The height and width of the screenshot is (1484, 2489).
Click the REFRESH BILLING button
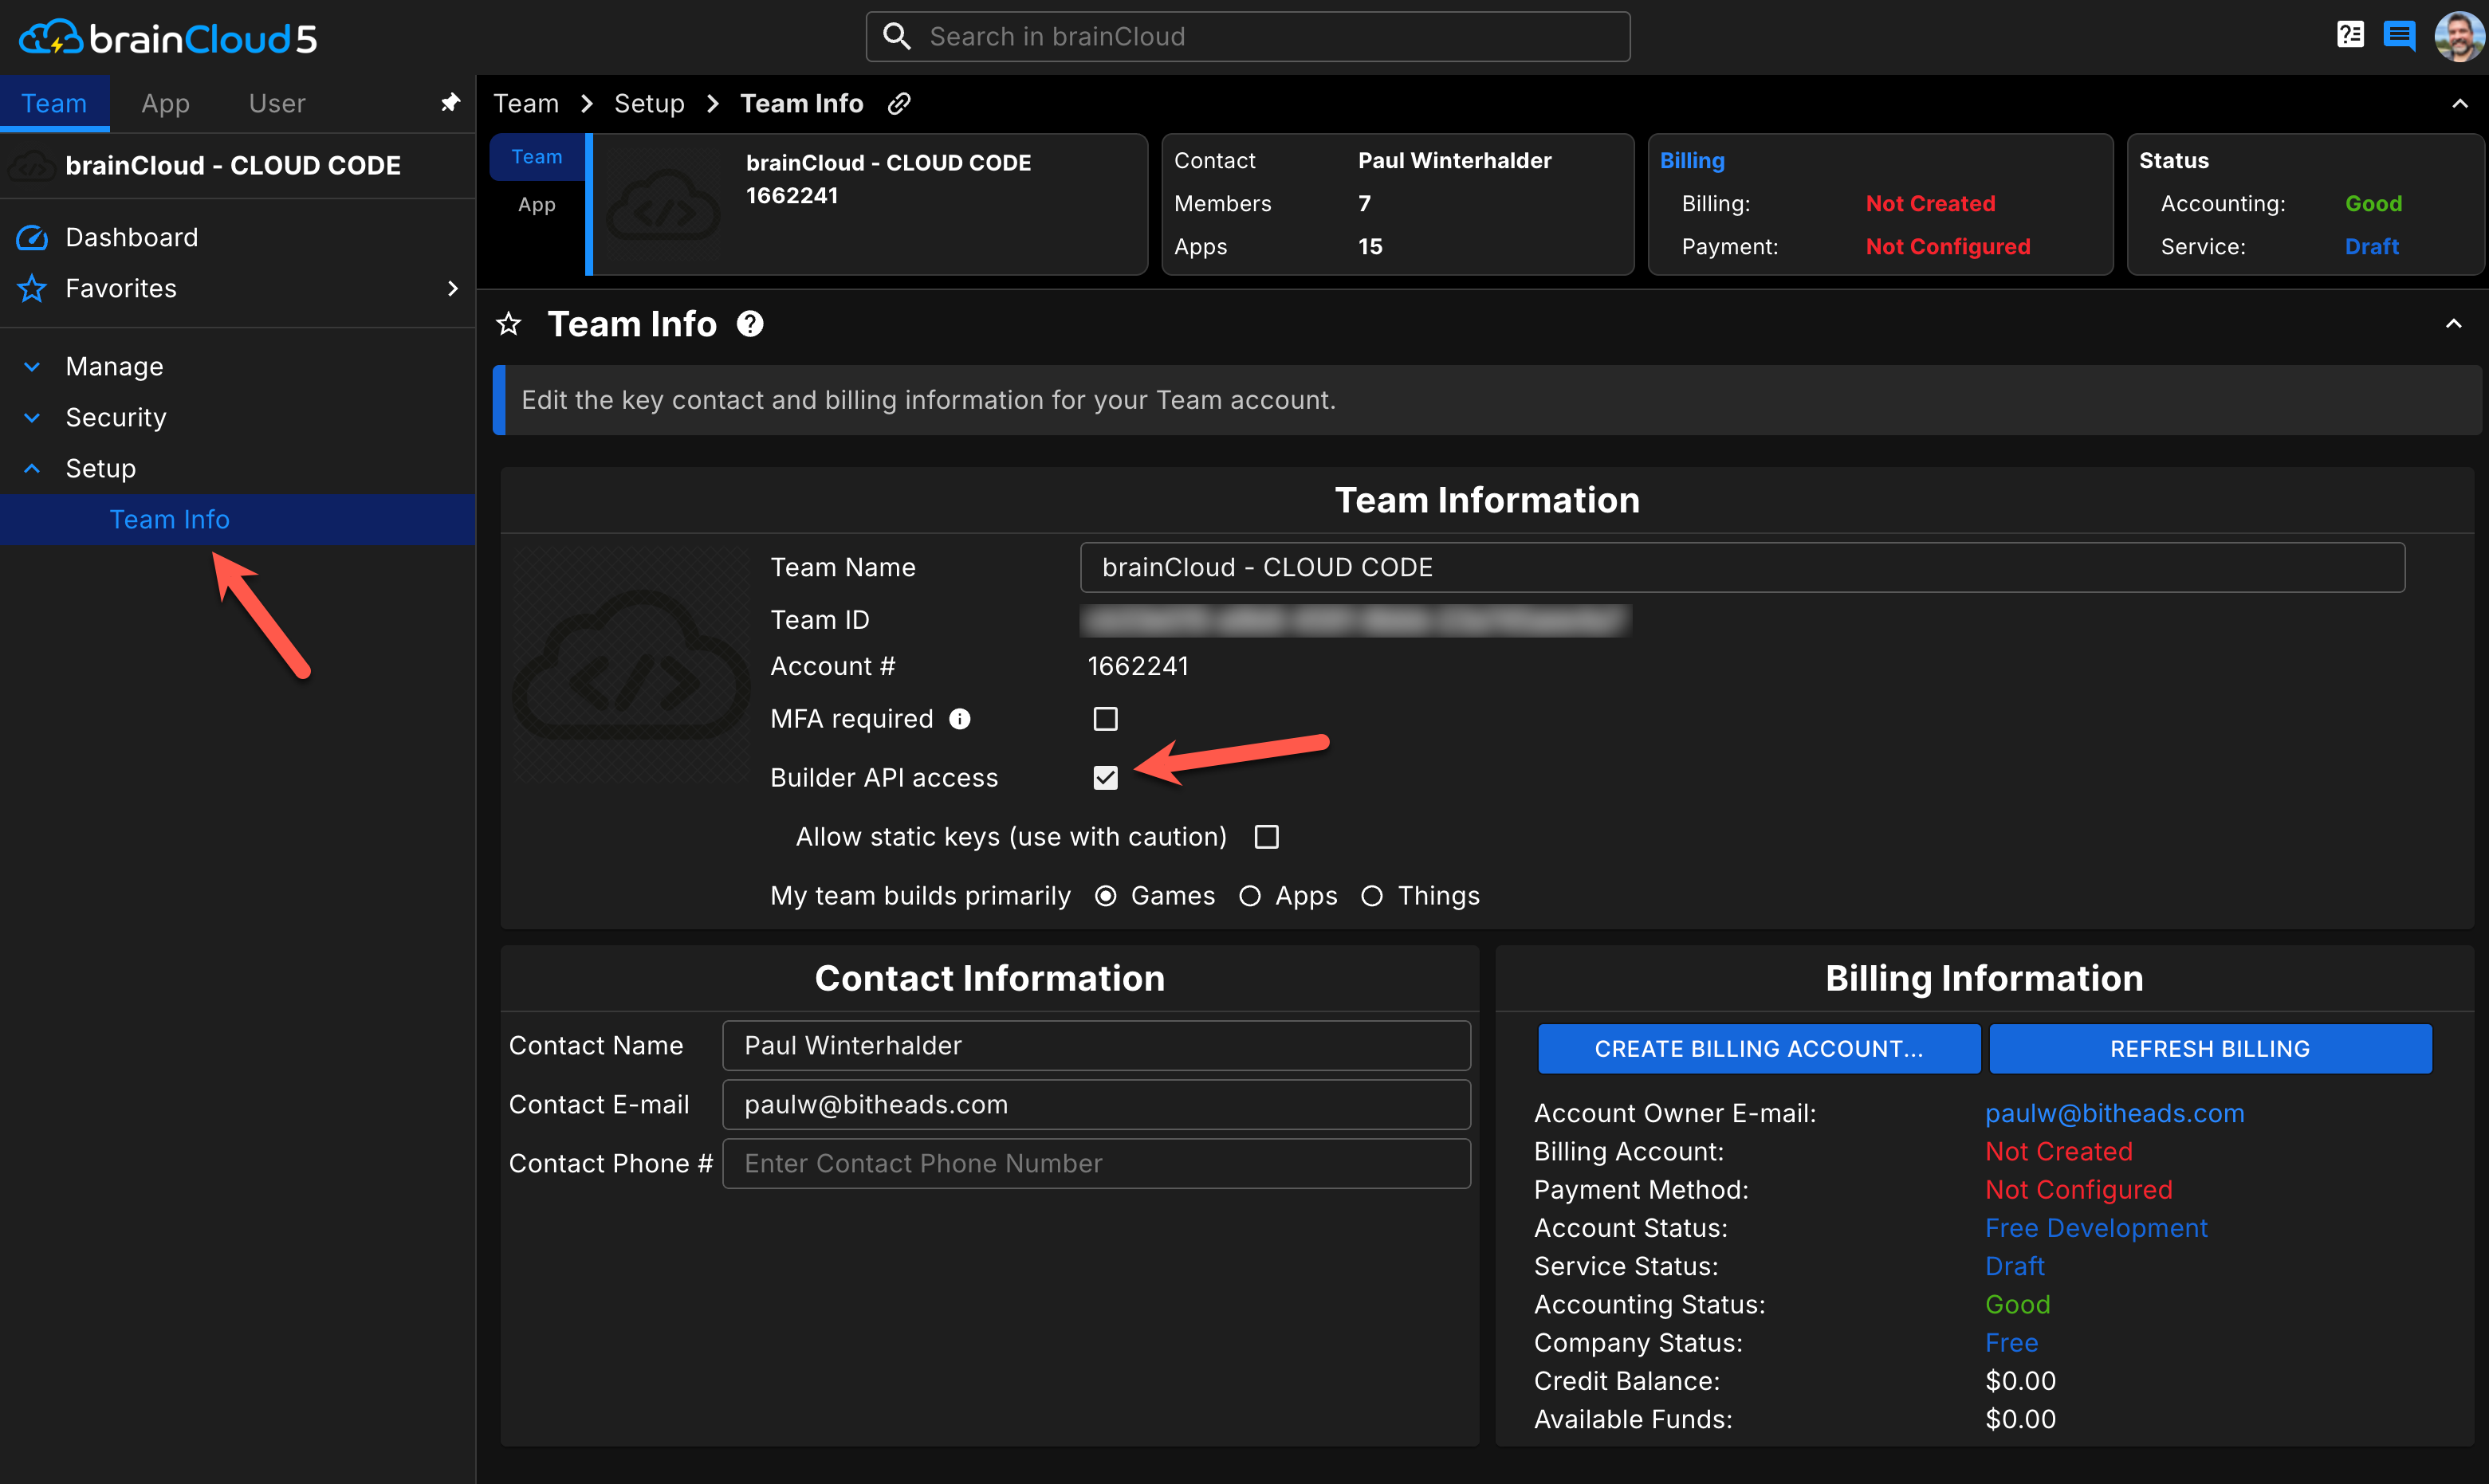[2209, 1048]
